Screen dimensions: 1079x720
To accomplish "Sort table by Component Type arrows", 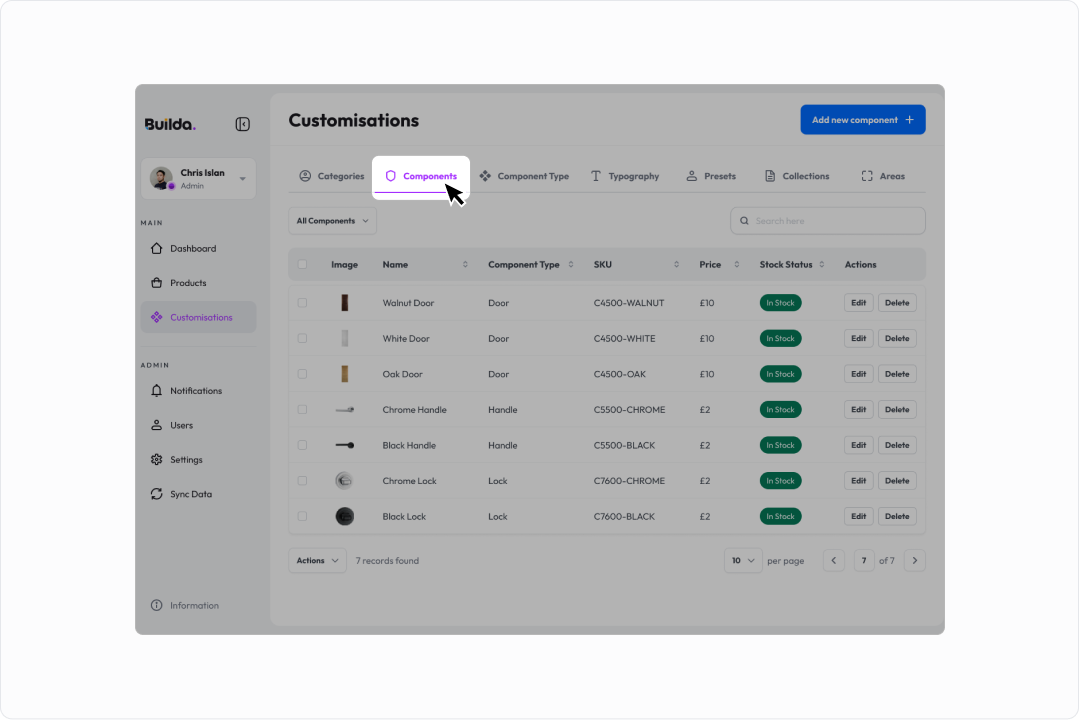I will pos(571,264).
